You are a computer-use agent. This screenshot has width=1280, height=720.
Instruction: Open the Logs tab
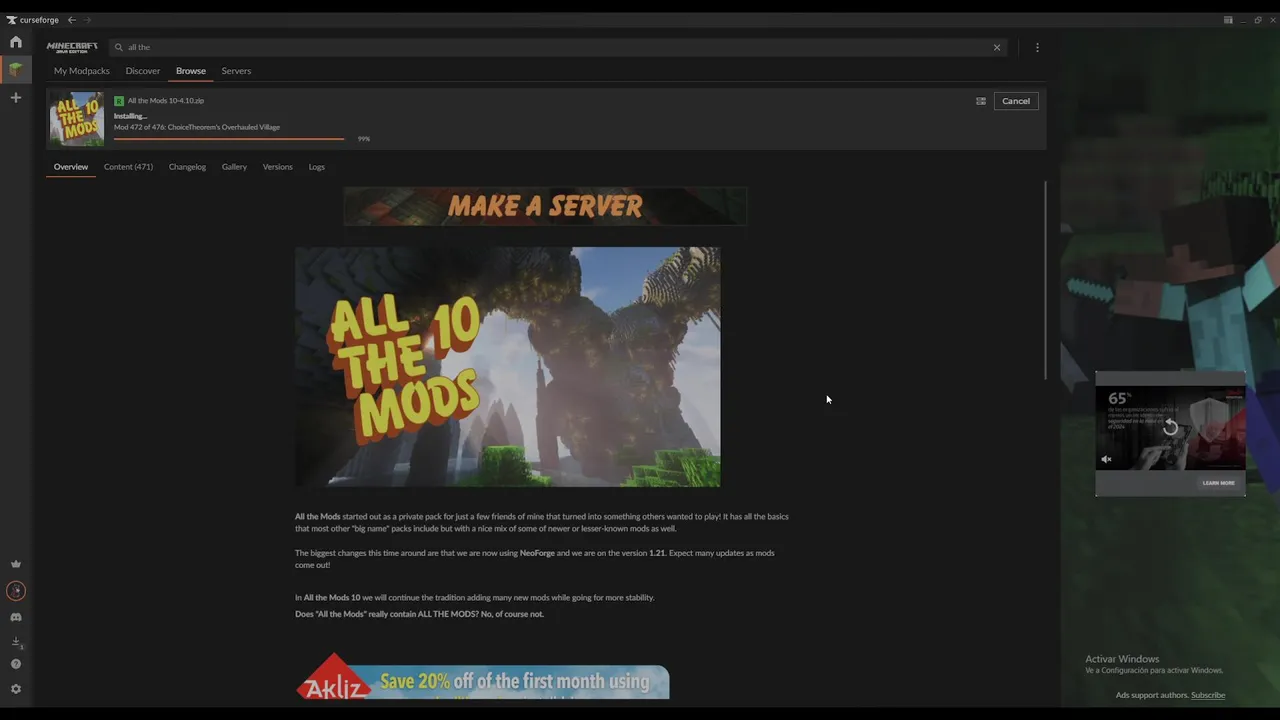tap(316, 167)
